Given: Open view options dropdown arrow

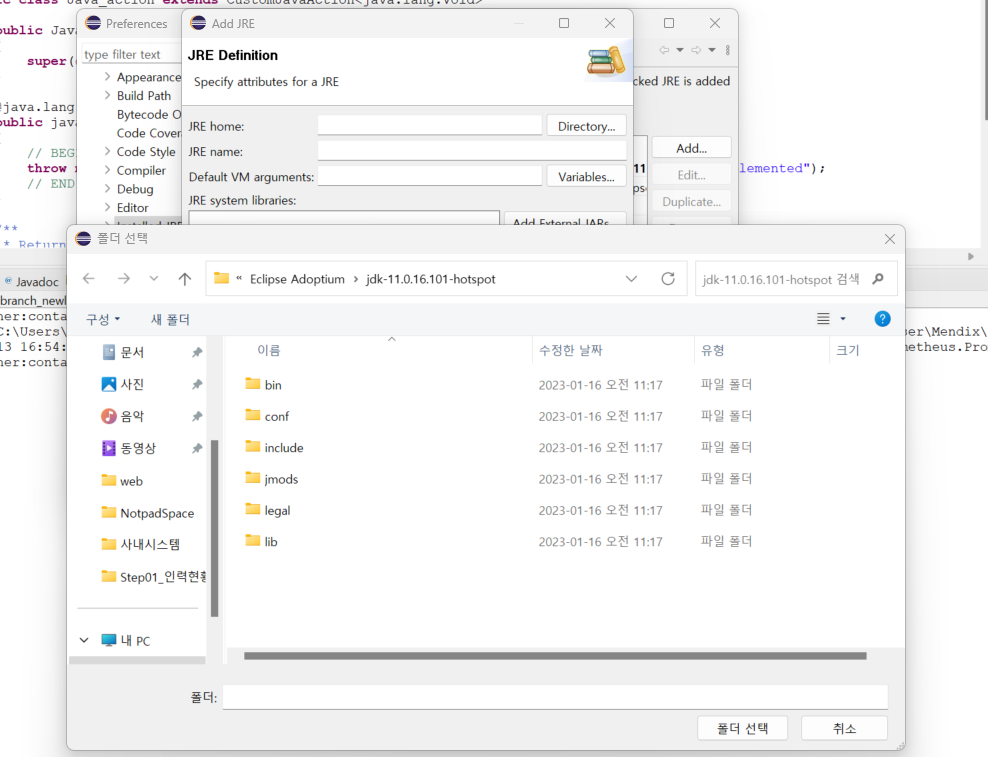Looking at the screenshot, I should click(x=843, y=319).
